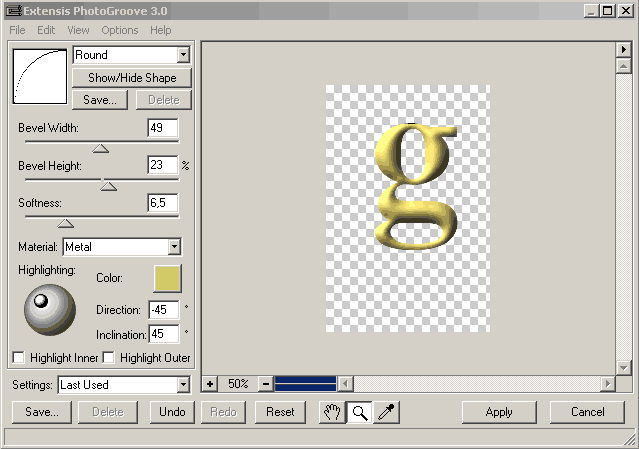Click the highlight direction sphere

pyautogui.click(x=49, y=310)
